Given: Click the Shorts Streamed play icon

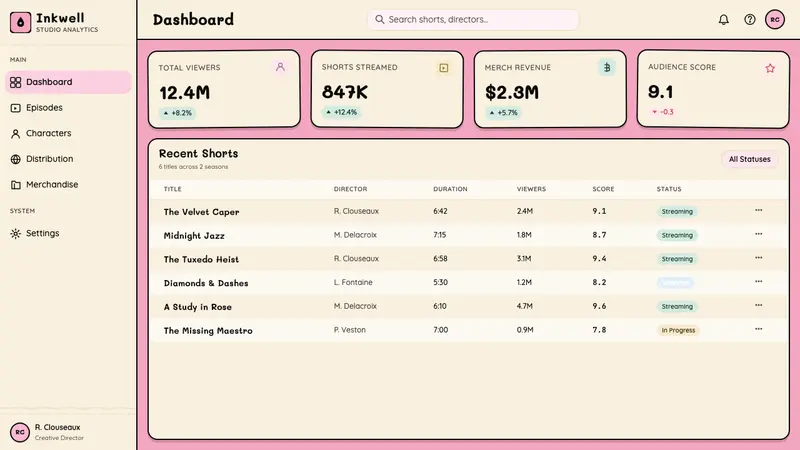Looking at the screenshot, I should point(443,67).
